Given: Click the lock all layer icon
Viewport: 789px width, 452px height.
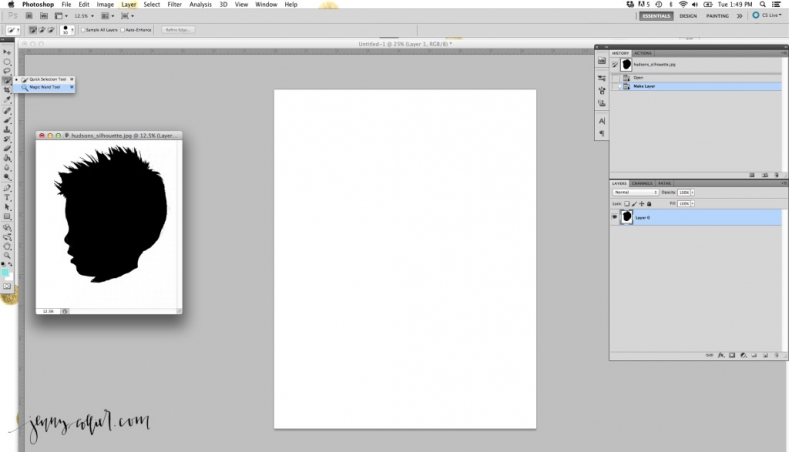Looking at the screenshot, I should click(649, 203).
